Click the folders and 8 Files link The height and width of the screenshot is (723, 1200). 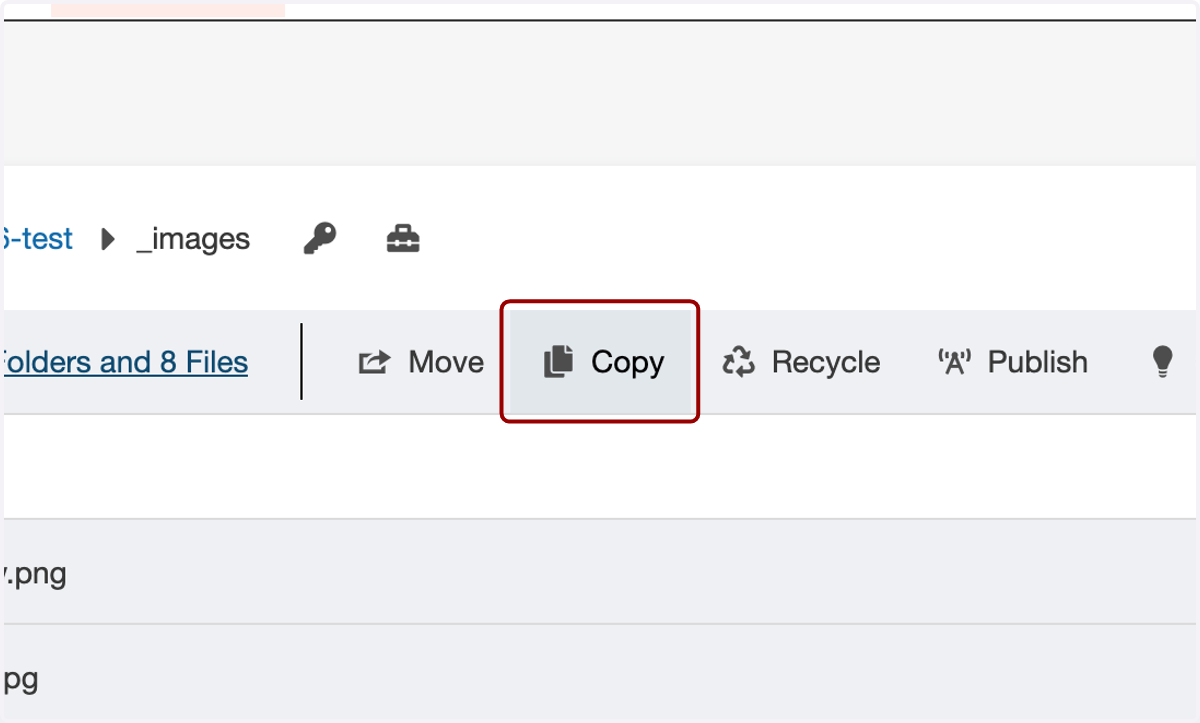pyautogui.click(x=124, y=362)
